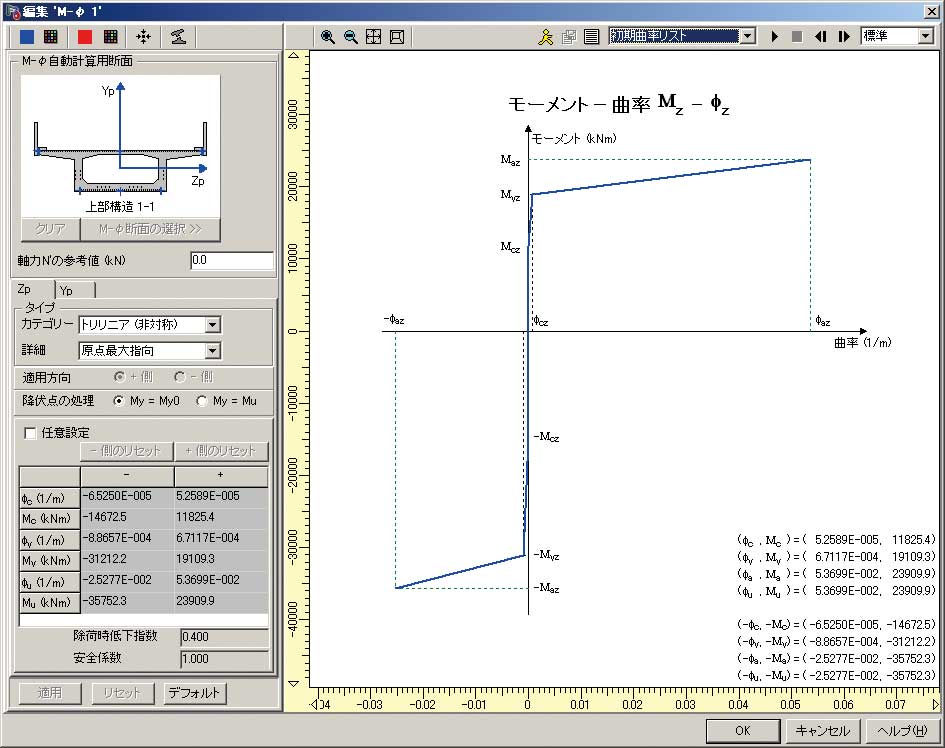Viewport: 945px width, 748px height.
Task: Click the microscope-shaped tool icon
Action: pyautogui.click(x=178, y=37)
